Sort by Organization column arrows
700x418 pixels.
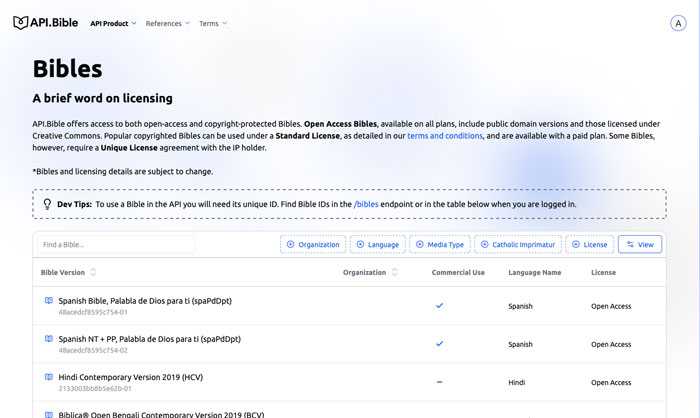[x=394, y=272]
